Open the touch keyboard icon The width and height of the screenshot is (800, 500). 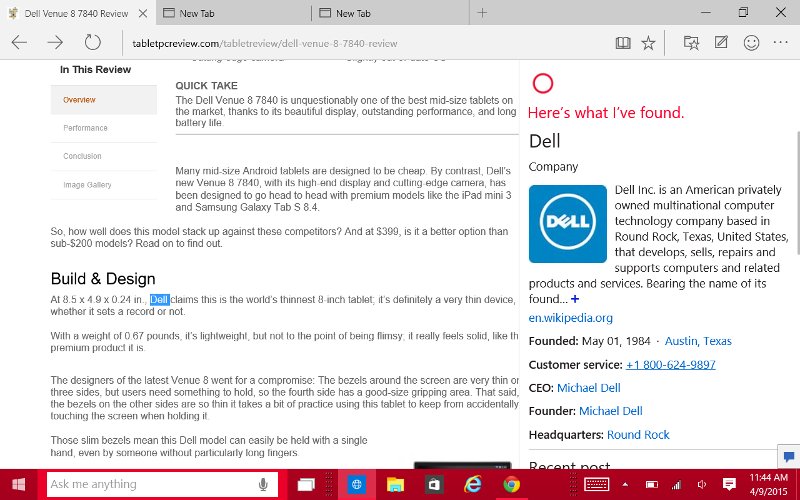point(596,484)
